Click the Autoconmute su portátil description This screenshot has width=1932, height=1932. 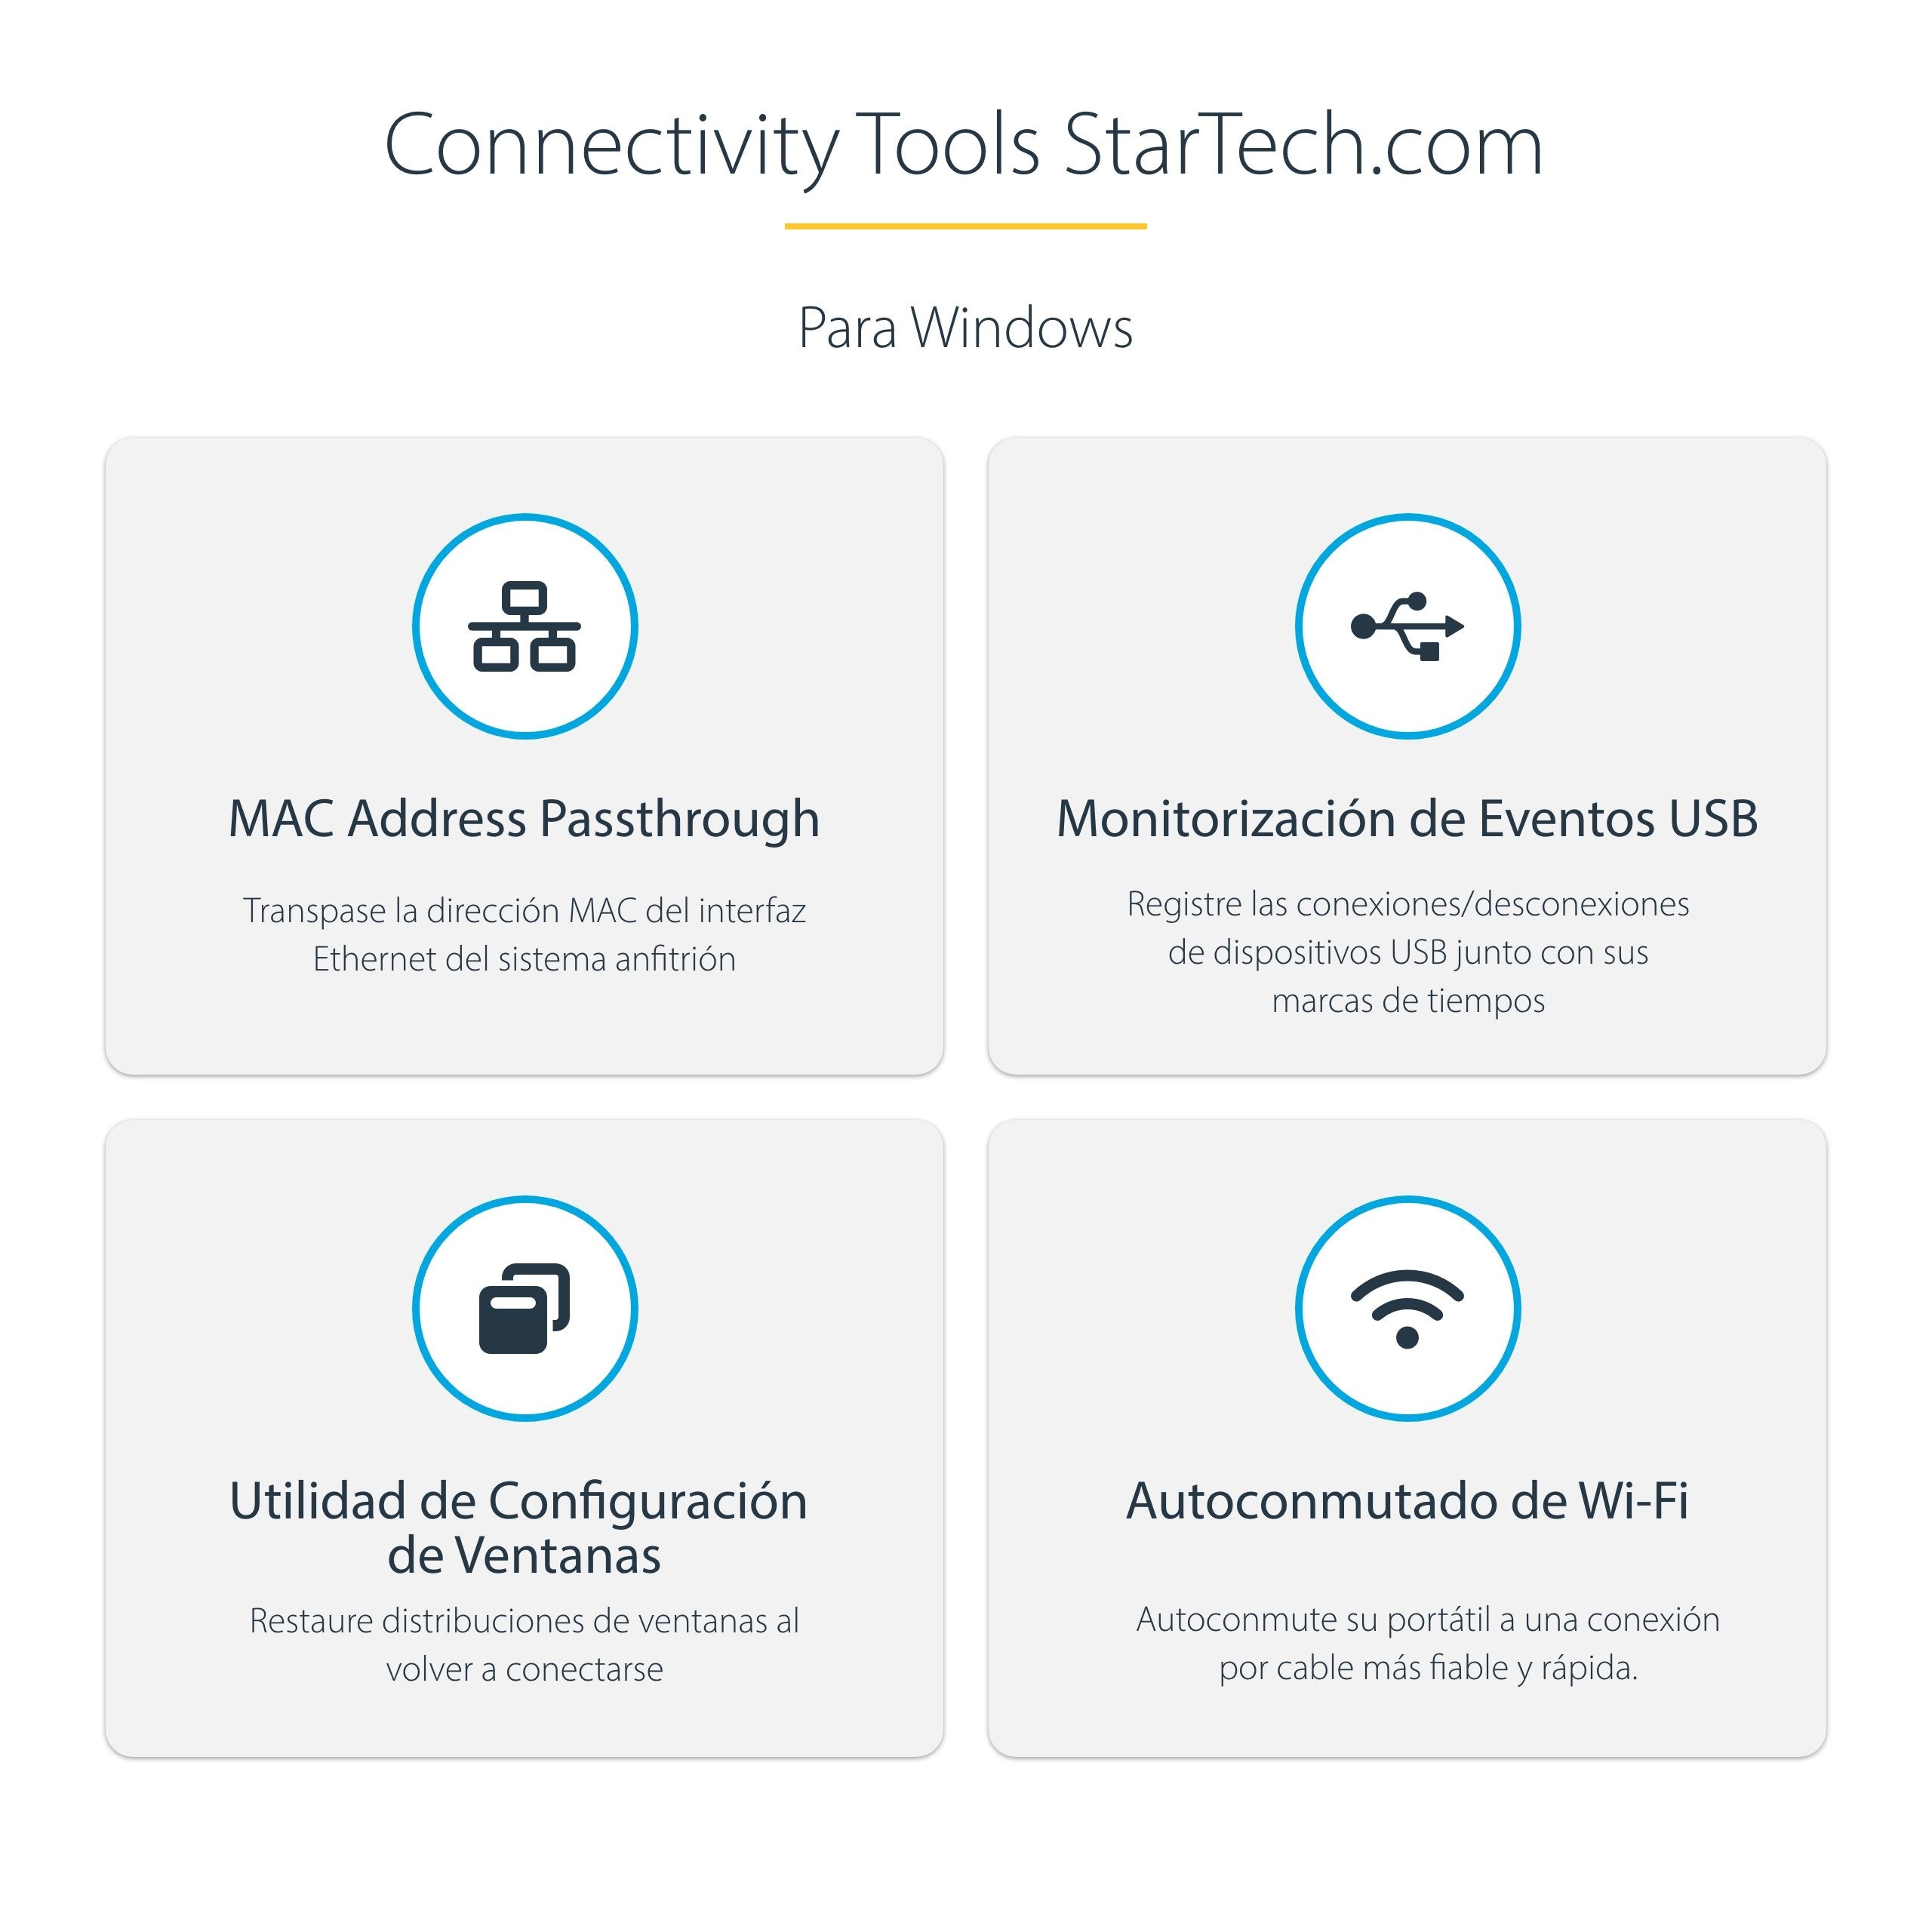coord(1427,1643)
